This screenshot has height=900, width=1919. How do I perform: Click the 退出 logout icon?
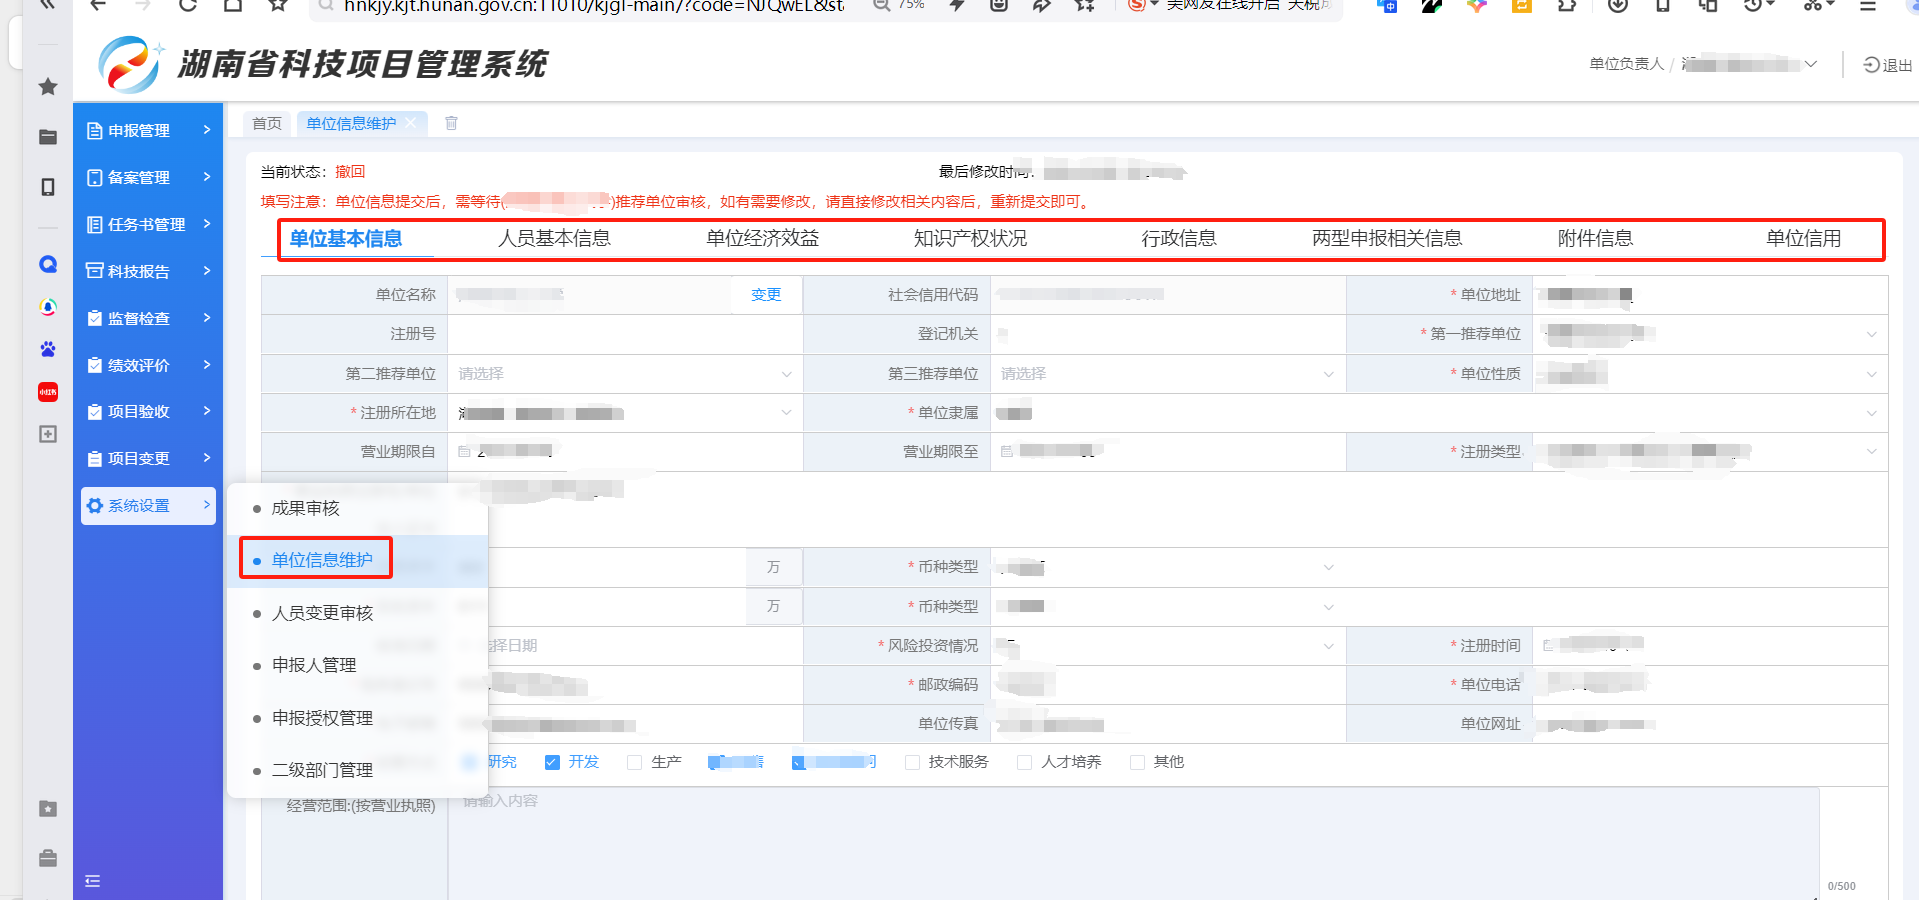tap(1872, 65)
